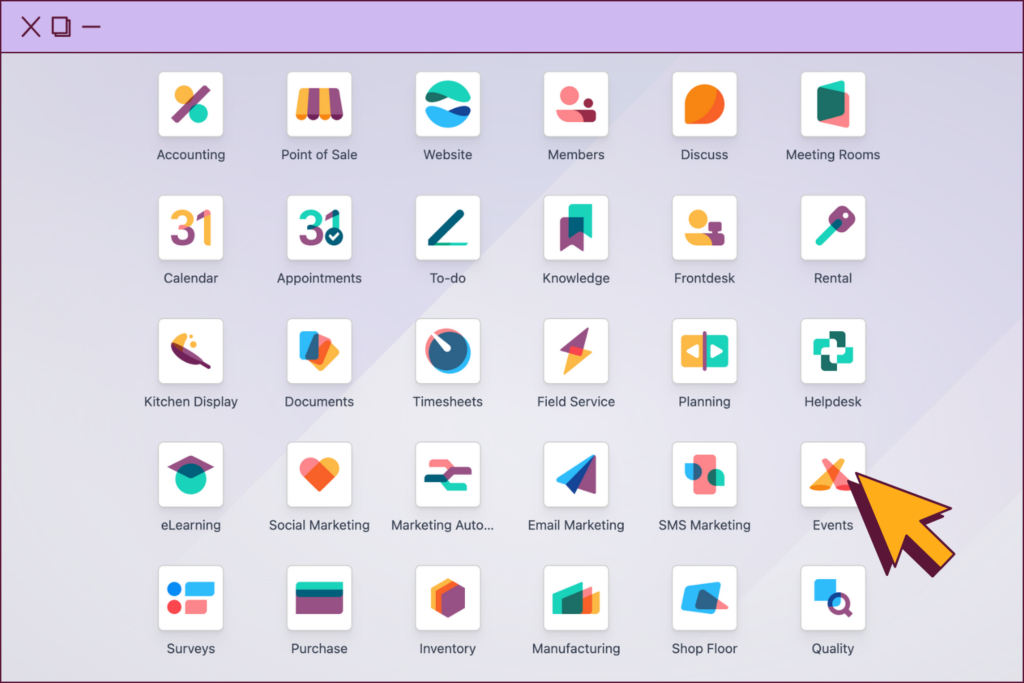
Task: Open the Inventory app icon
Action: [x=447, y=598]
